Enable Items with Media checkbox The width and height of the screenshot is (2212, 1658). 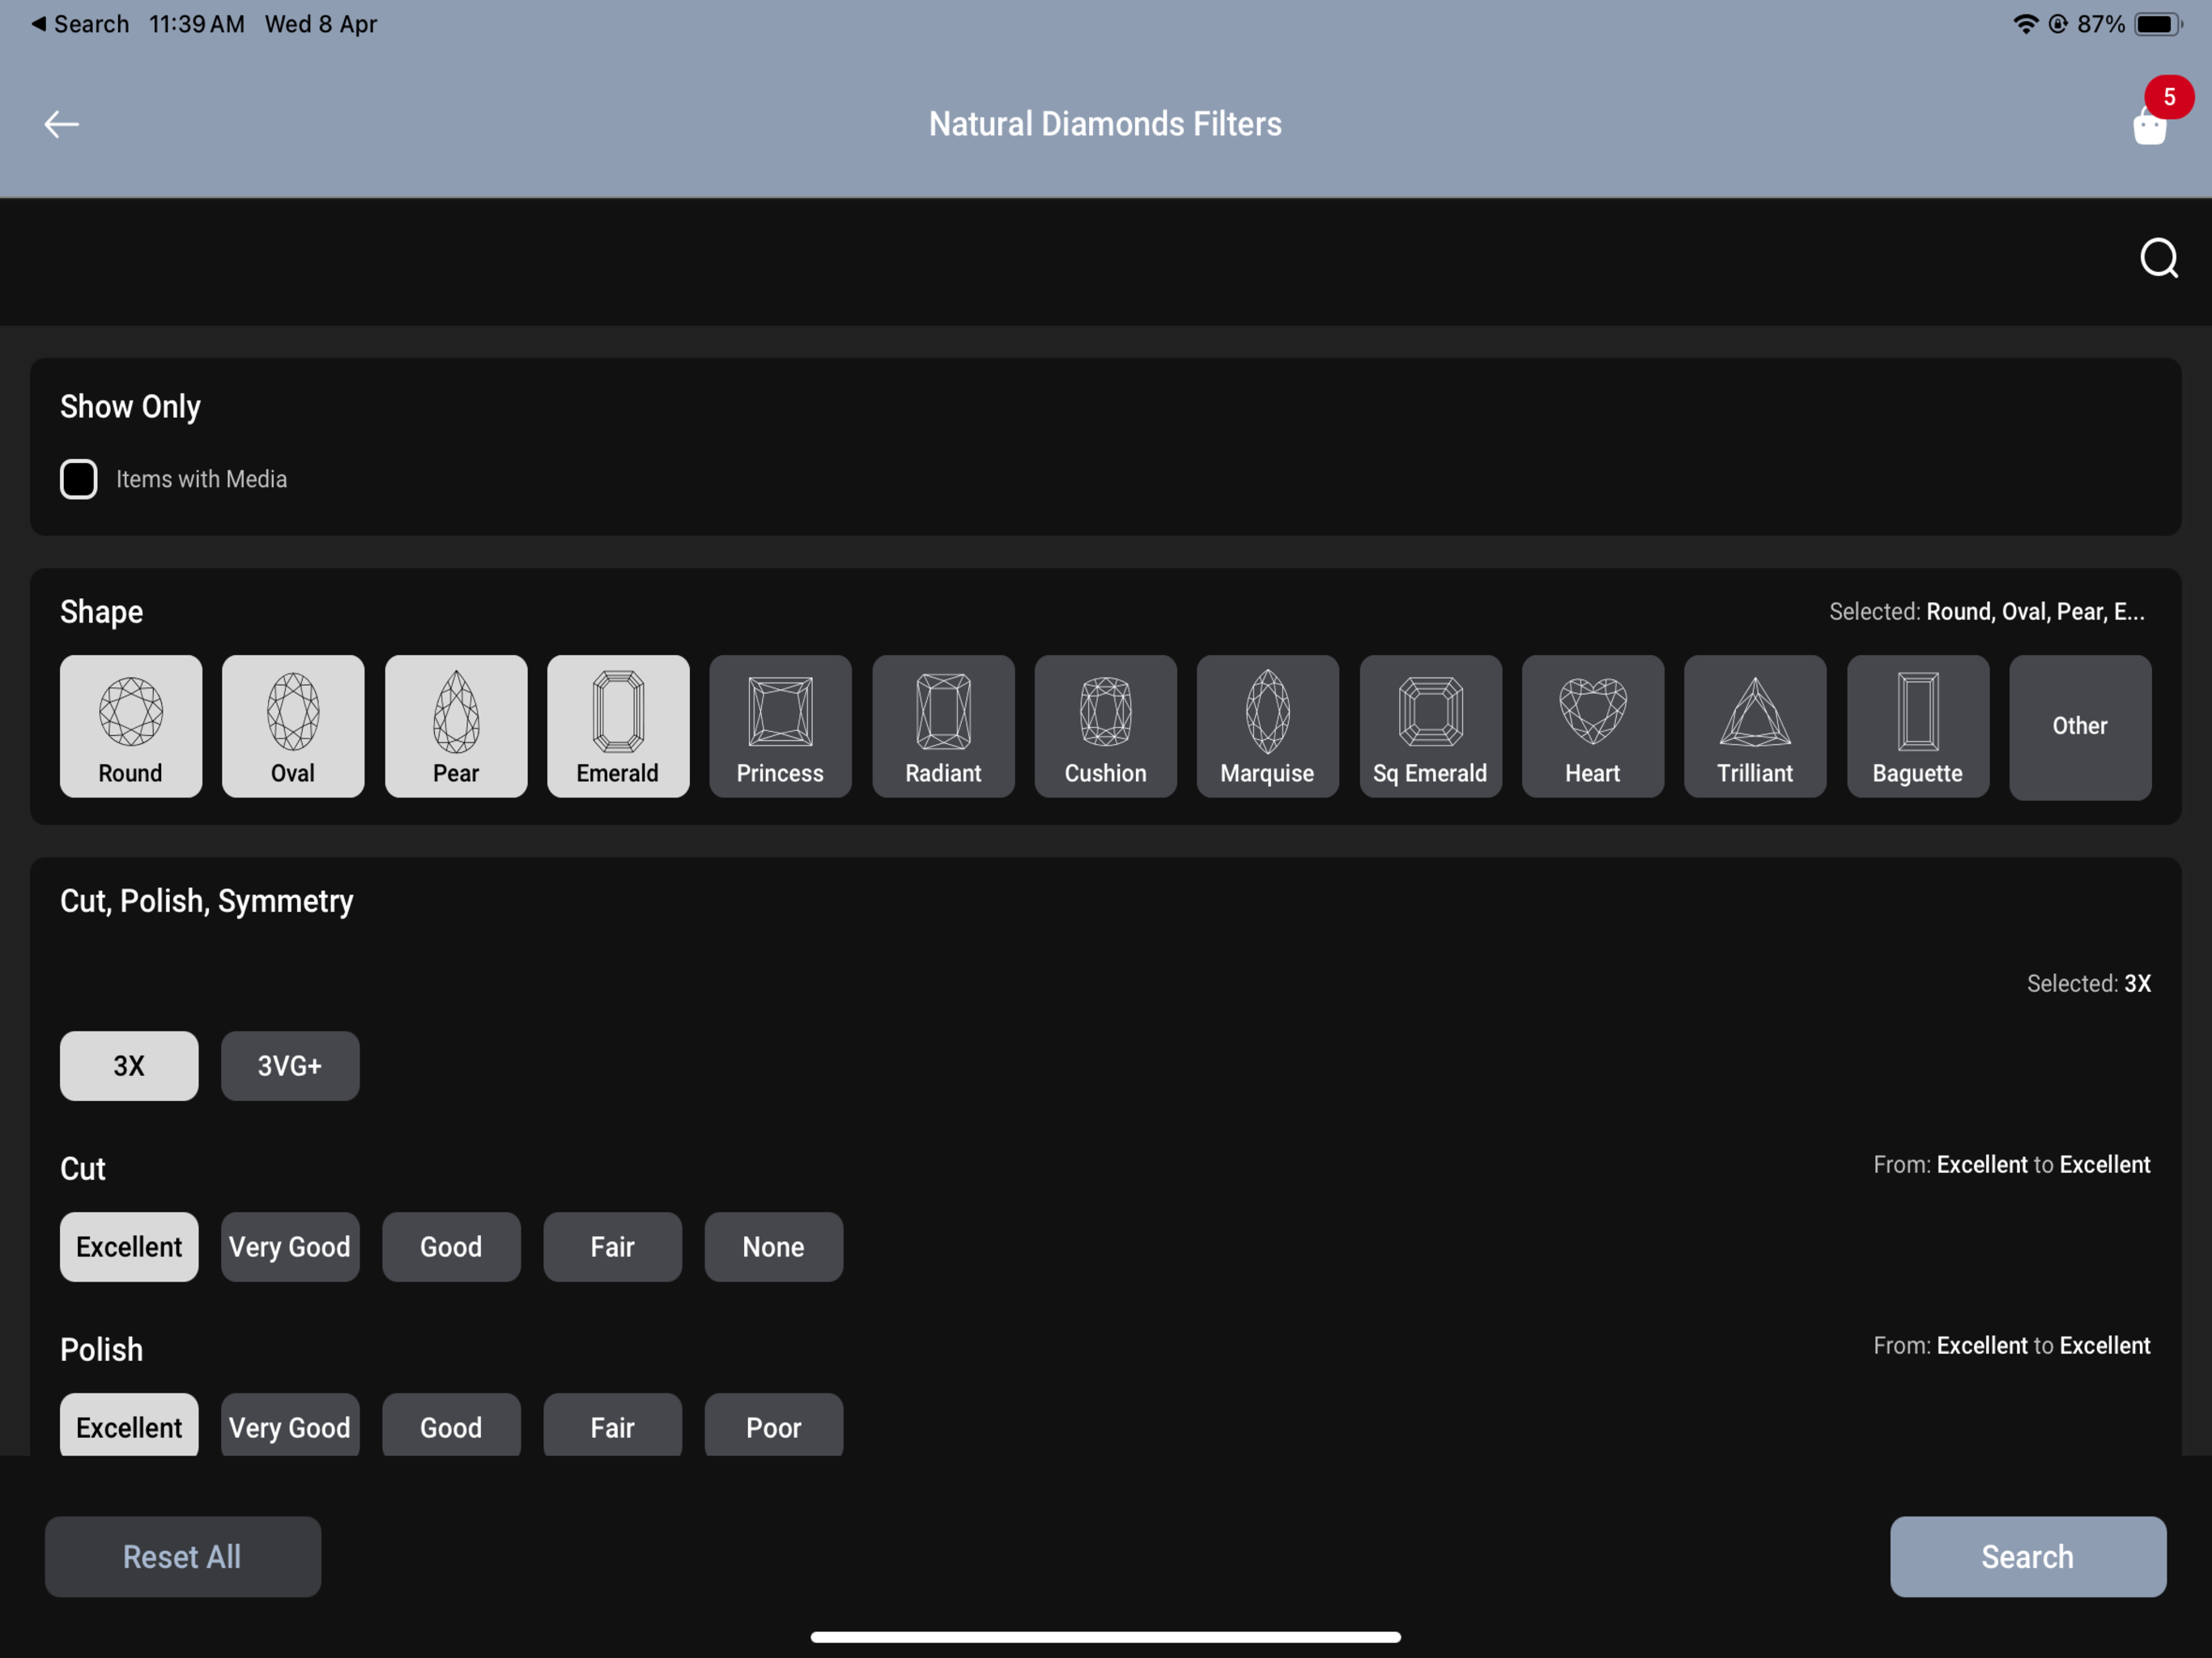point(79,479)
